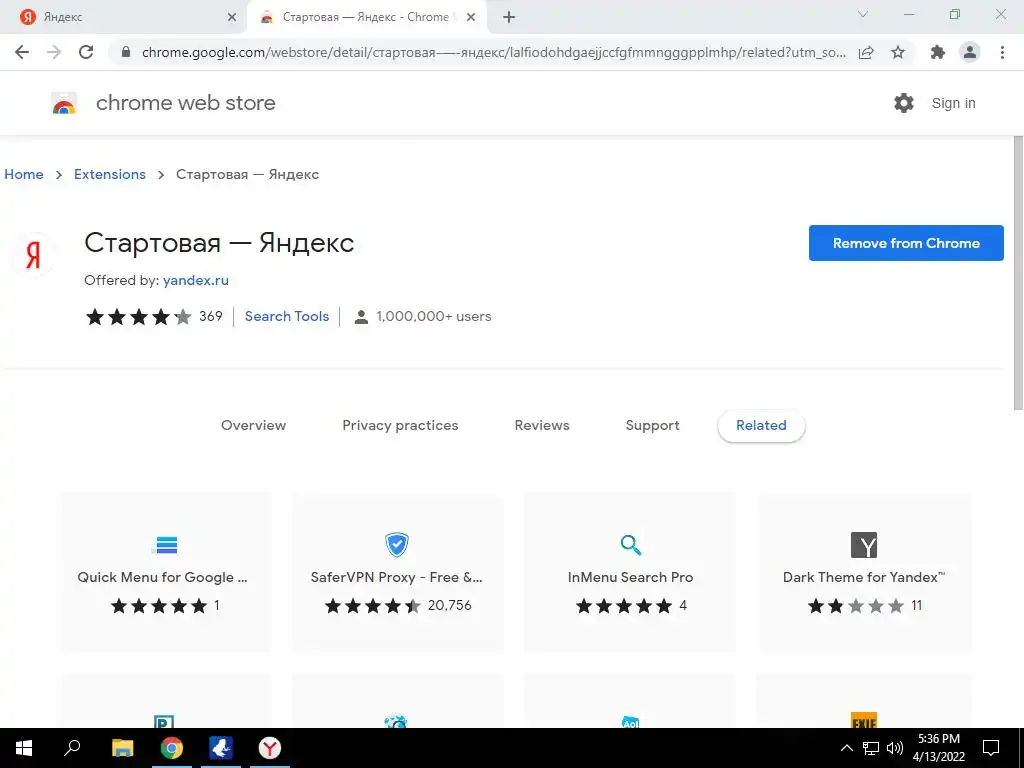Go to Extensions breadcrumb
Viewport: 1024px width, 768px height.
pos(110,174)
